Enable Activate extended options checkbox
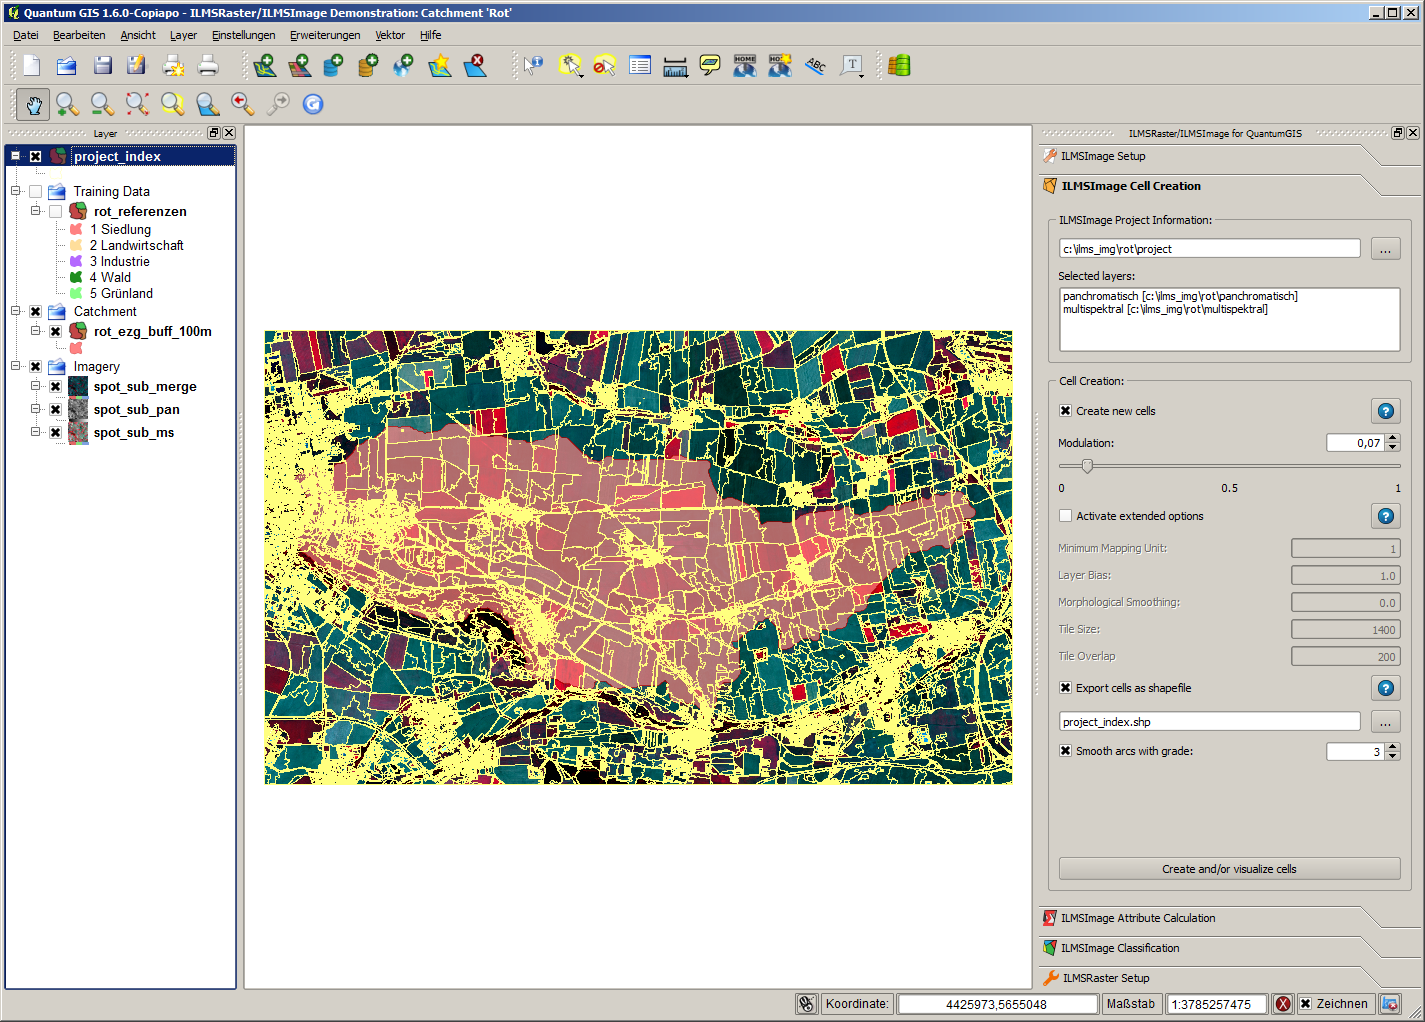Viewport: 1425px width, 1022px height. pyautogui.click(x=1066, y=516)
